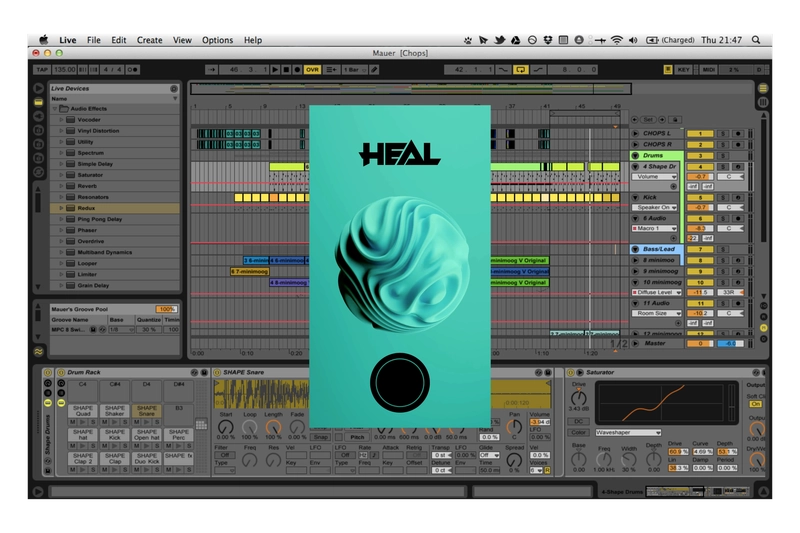
Task: Click the Punch-In switch
Action: pos(503,69)
